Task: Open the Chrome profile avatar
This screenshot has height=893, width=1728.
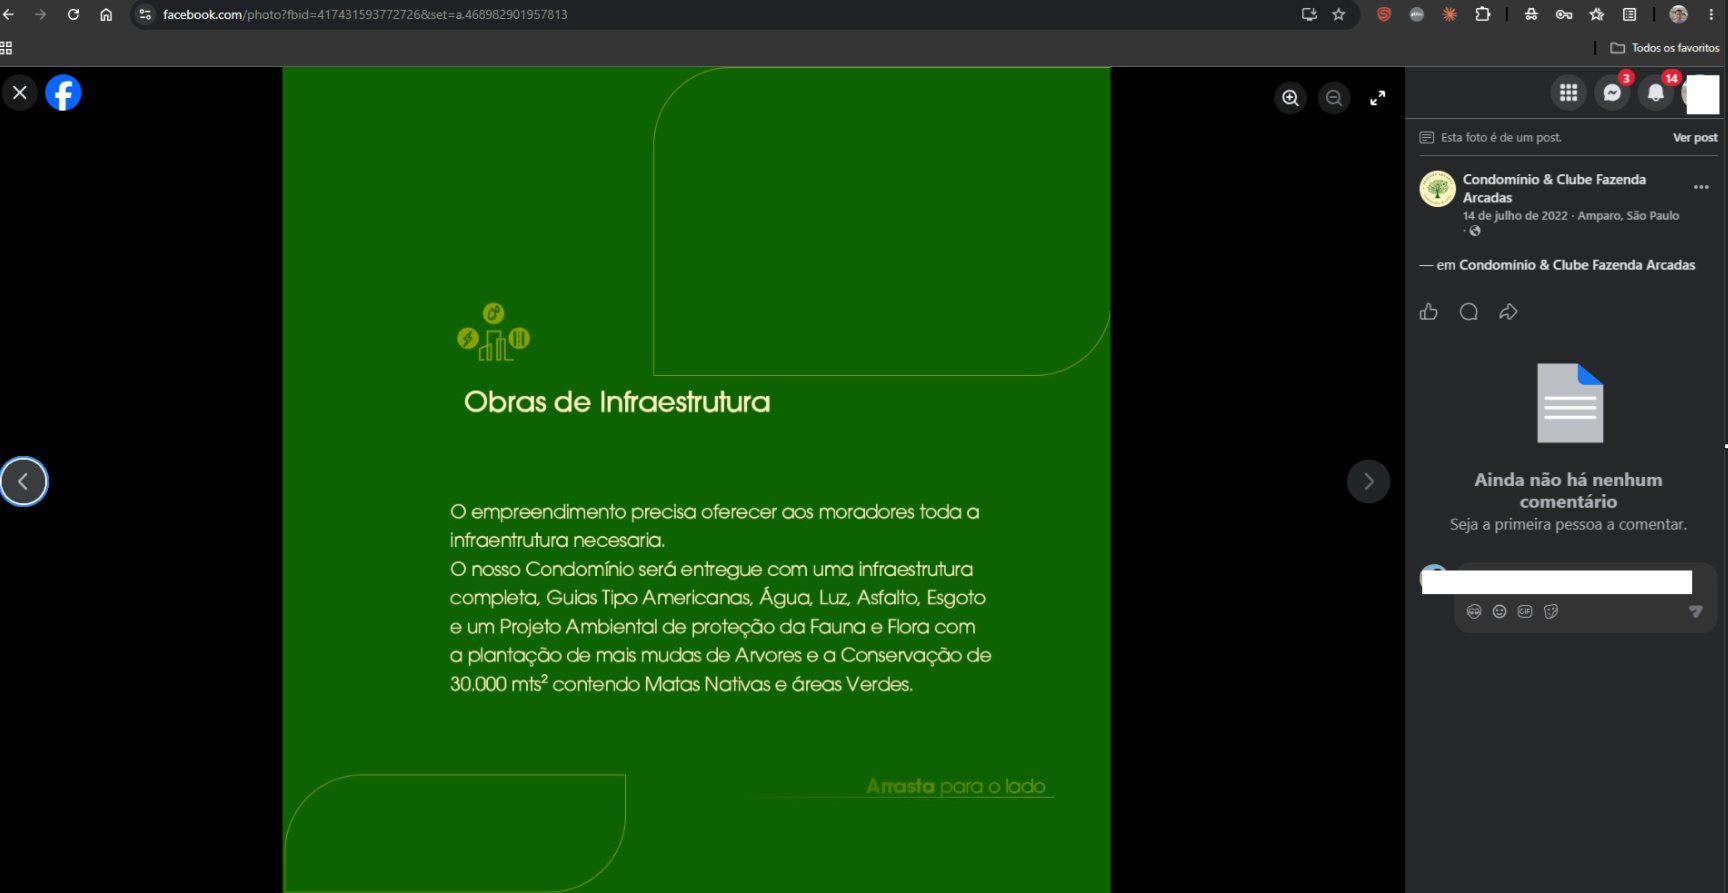Action: (x=1679, y=14)
